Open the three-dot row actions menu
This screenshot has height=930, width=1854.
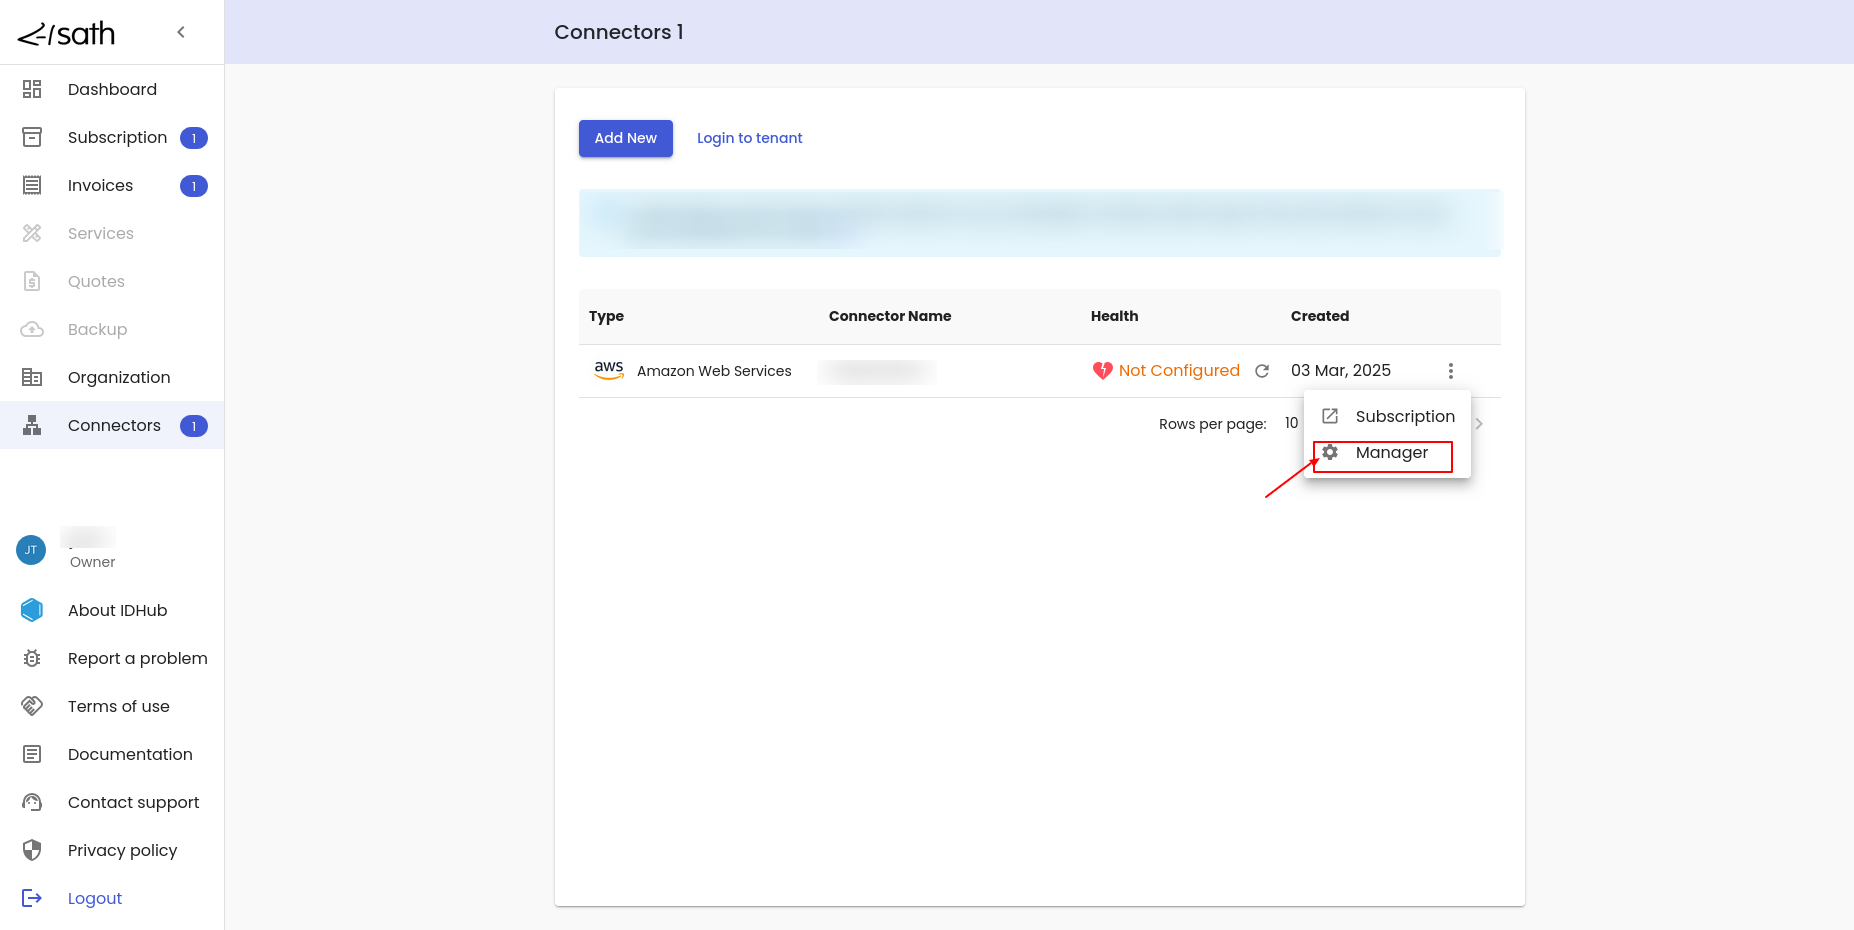pyautogui.click(x=1450, y=371)
